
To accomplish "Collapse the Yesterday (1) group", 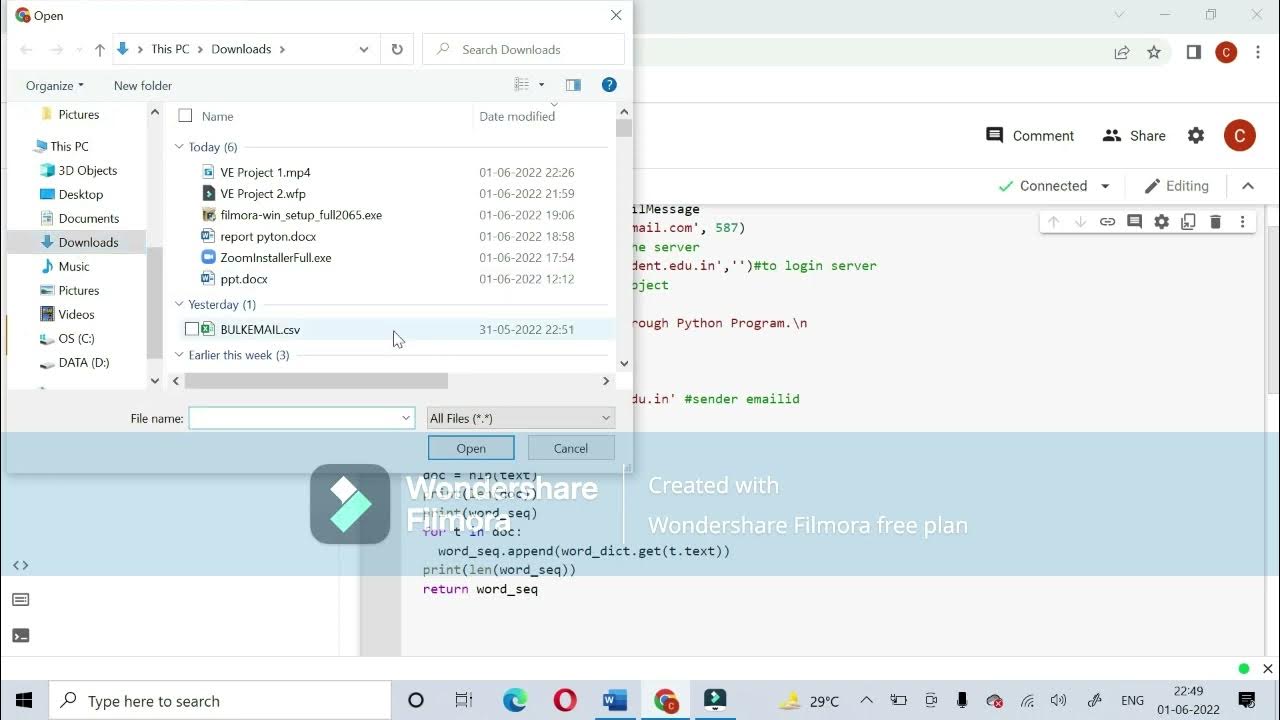I will coord(180,304).
